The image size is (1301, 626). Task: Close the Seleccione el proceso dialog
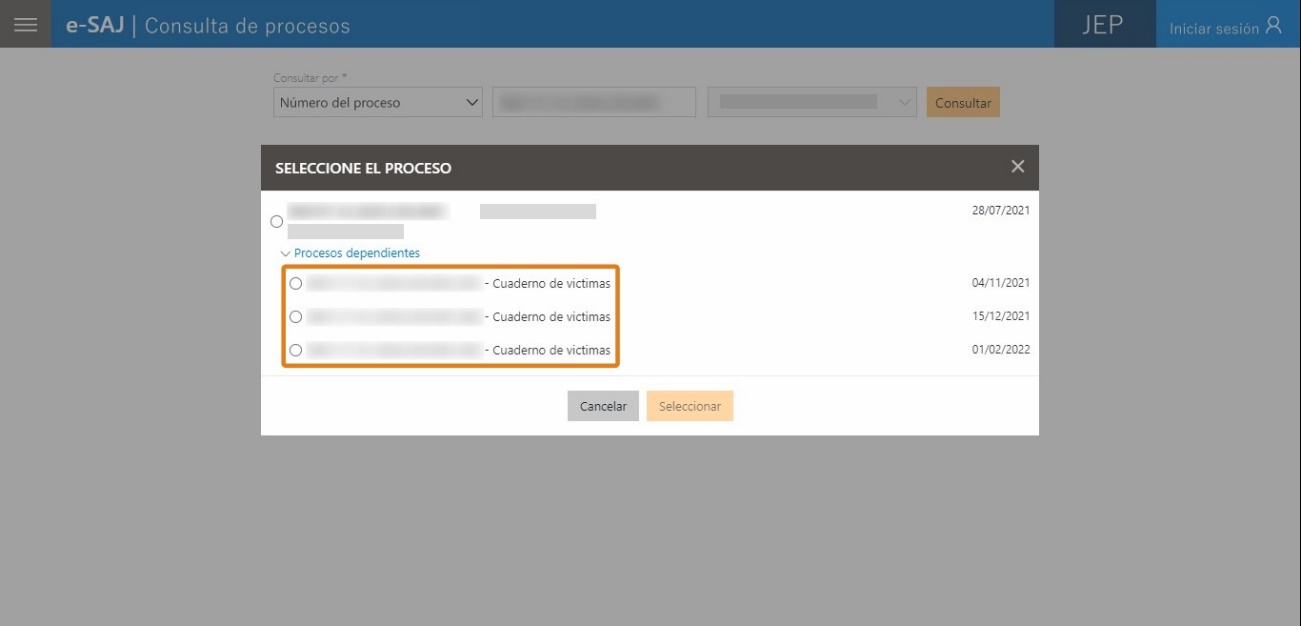[1017, 167]
